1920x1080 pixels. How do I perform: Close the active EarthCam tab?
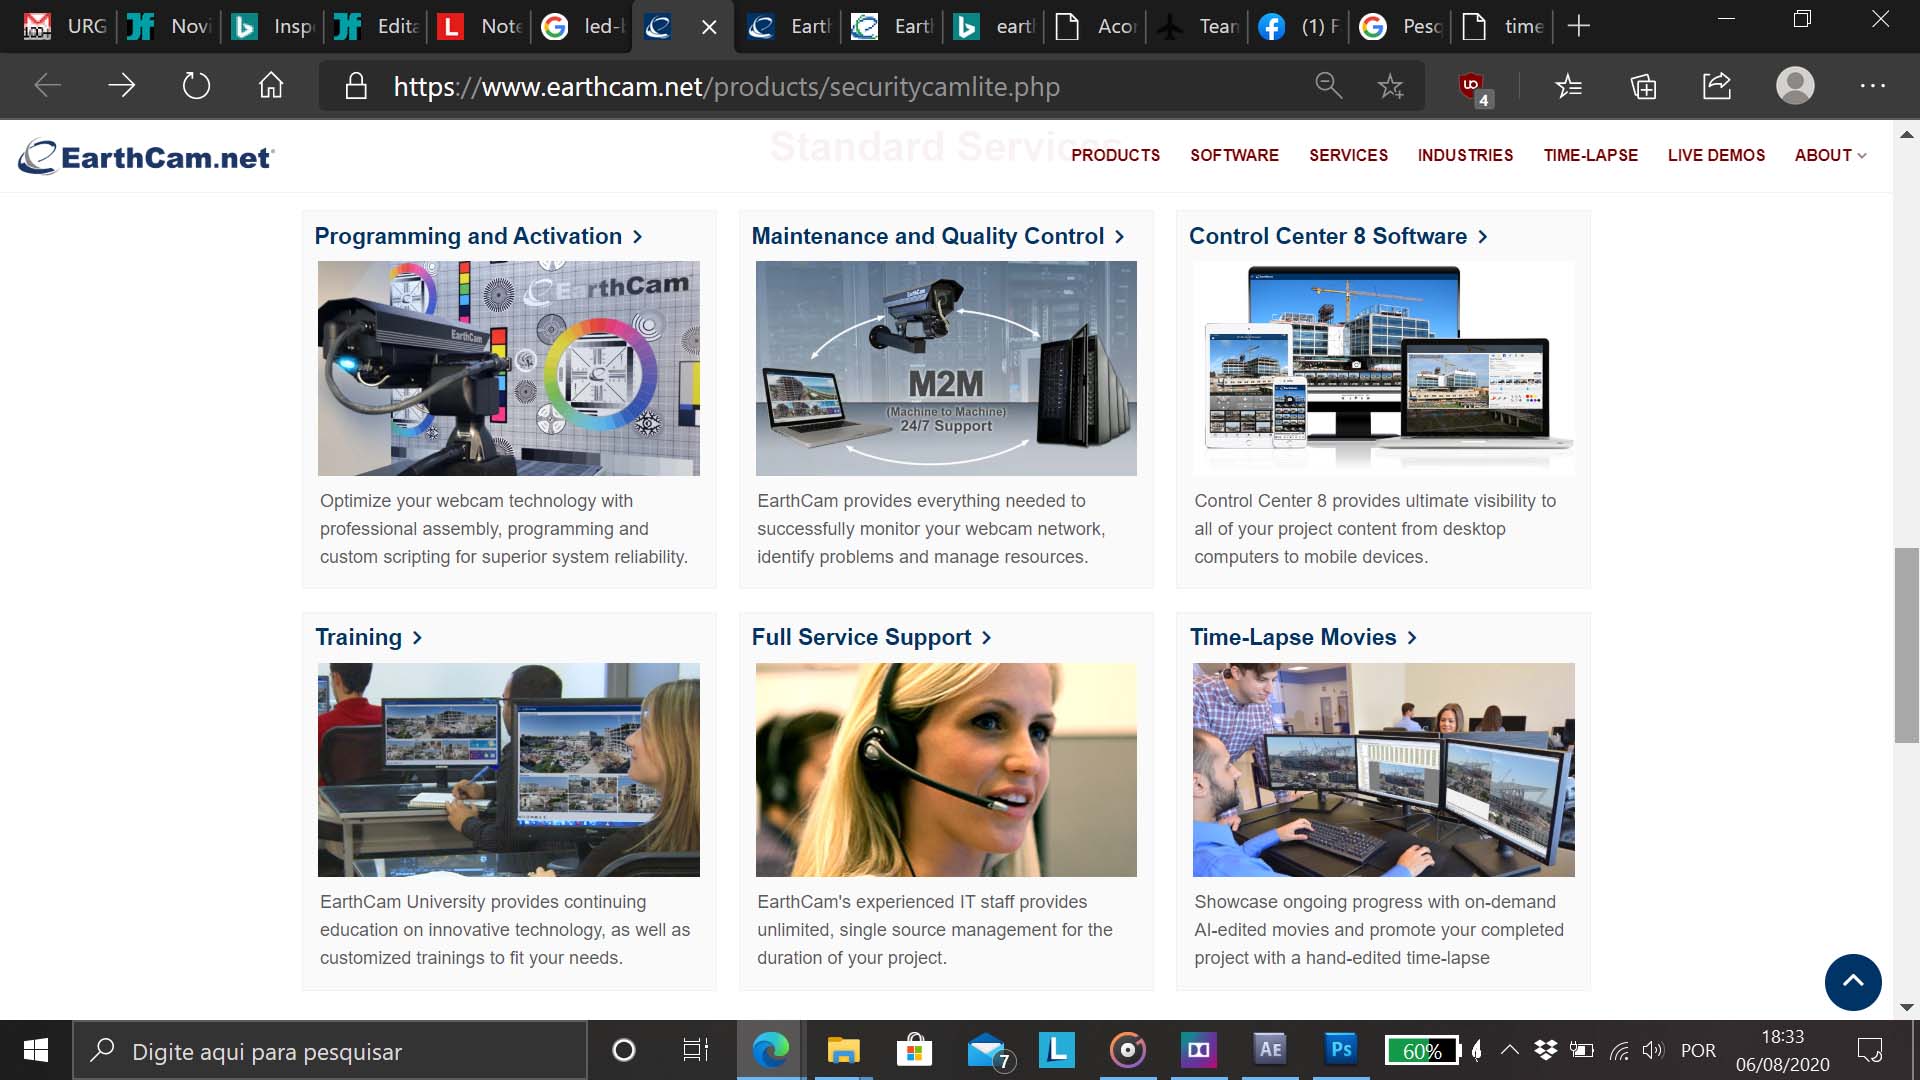(709, 27)
